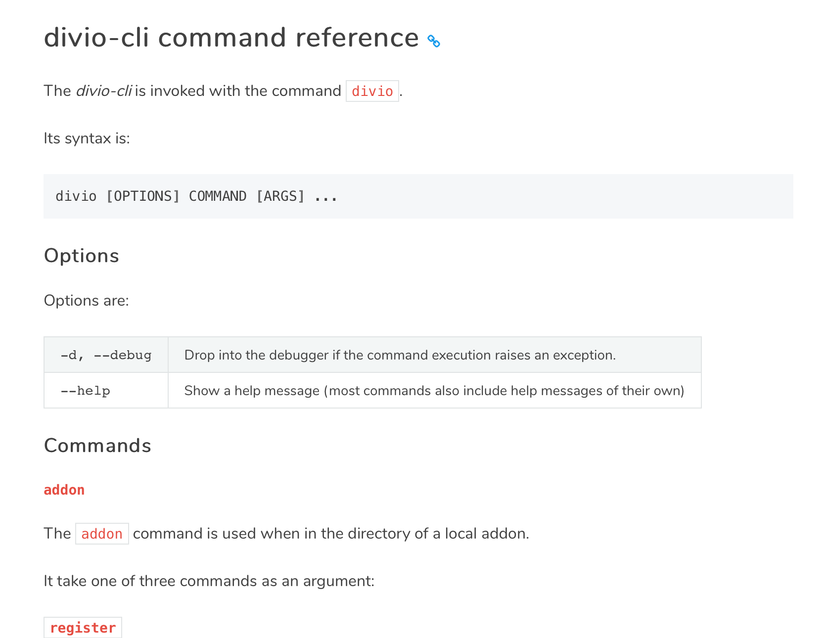Click the italic 'divio-cli' text
825x638 pixels.
click(104, 91)
